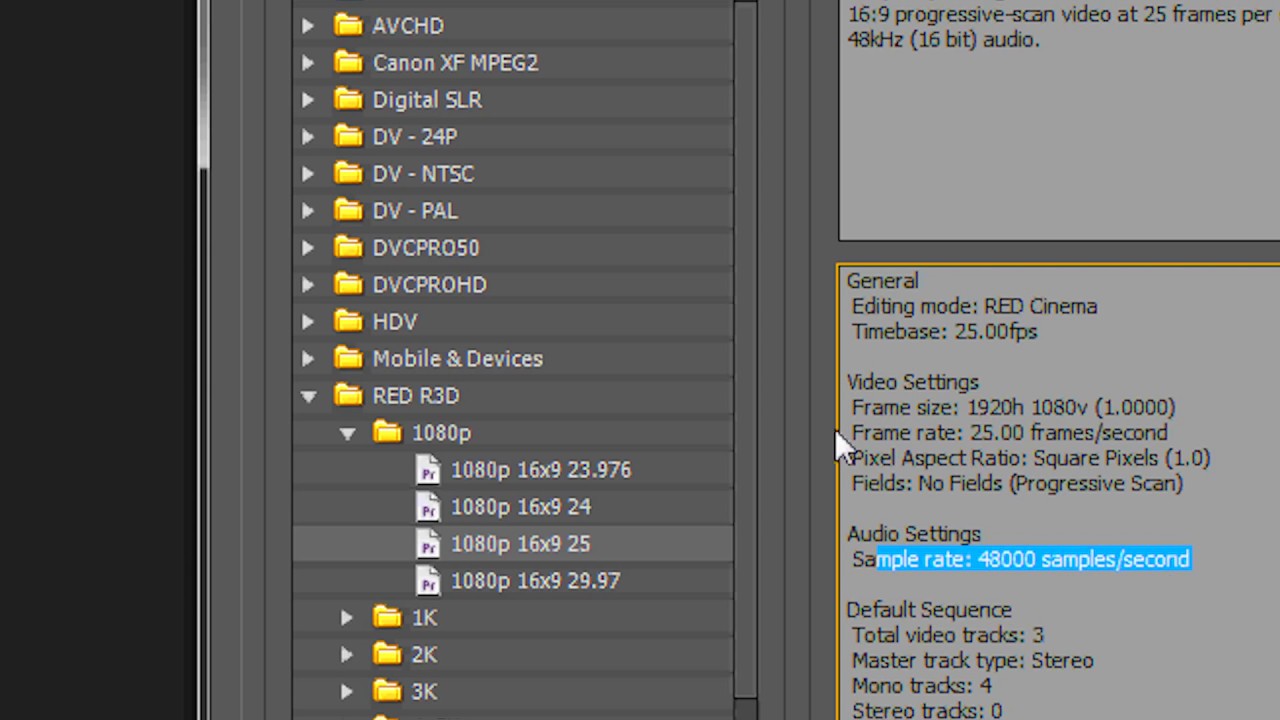Expand the 1K subfolder
Image resolution: width=1280 pixels, height=720 pixels.
347,618
